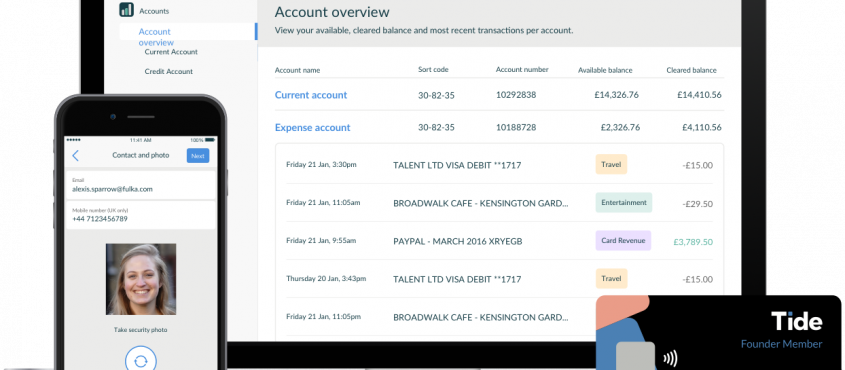Tap the security photo thumbnail
This screenshot has width=845, height=370.
tap(141, 279)
